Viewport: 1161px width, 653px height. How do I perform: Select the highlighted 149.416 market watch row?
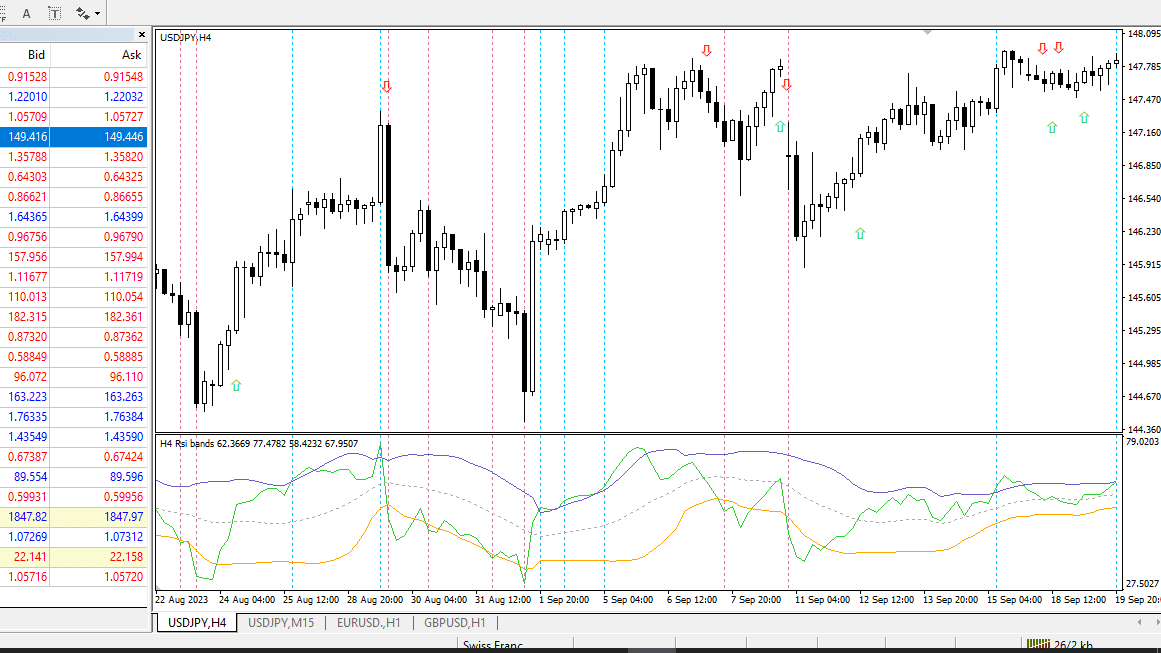coord(73,137)
